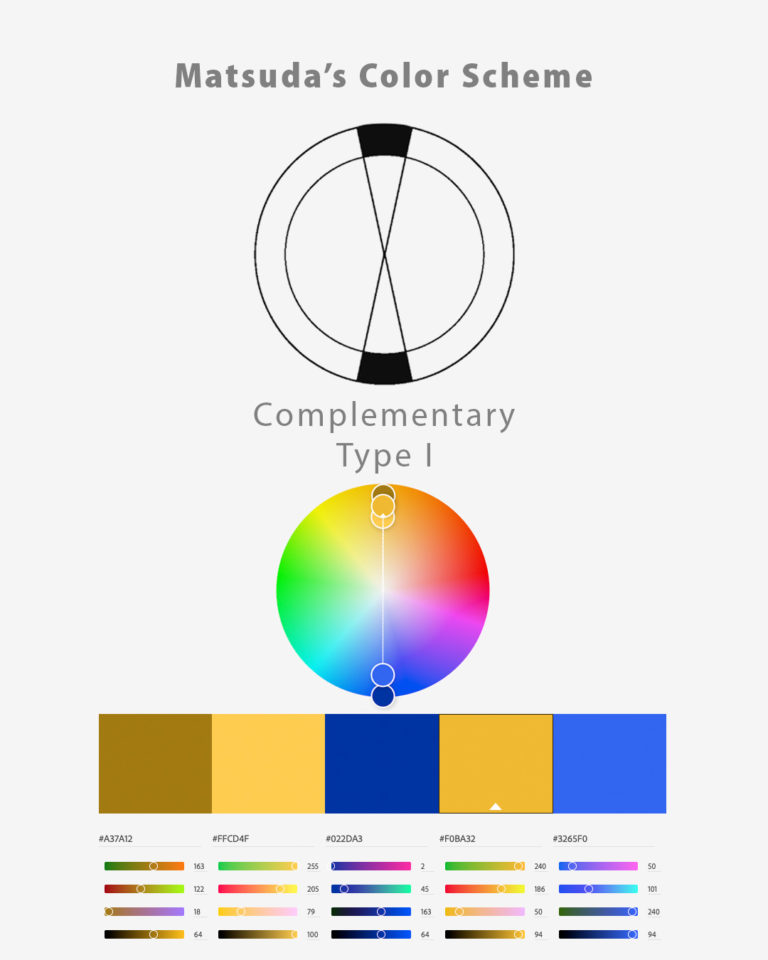768x960 pixels.
Task: Click the value 255 under #FFCD4F
Action: click(x=313, y=866)
